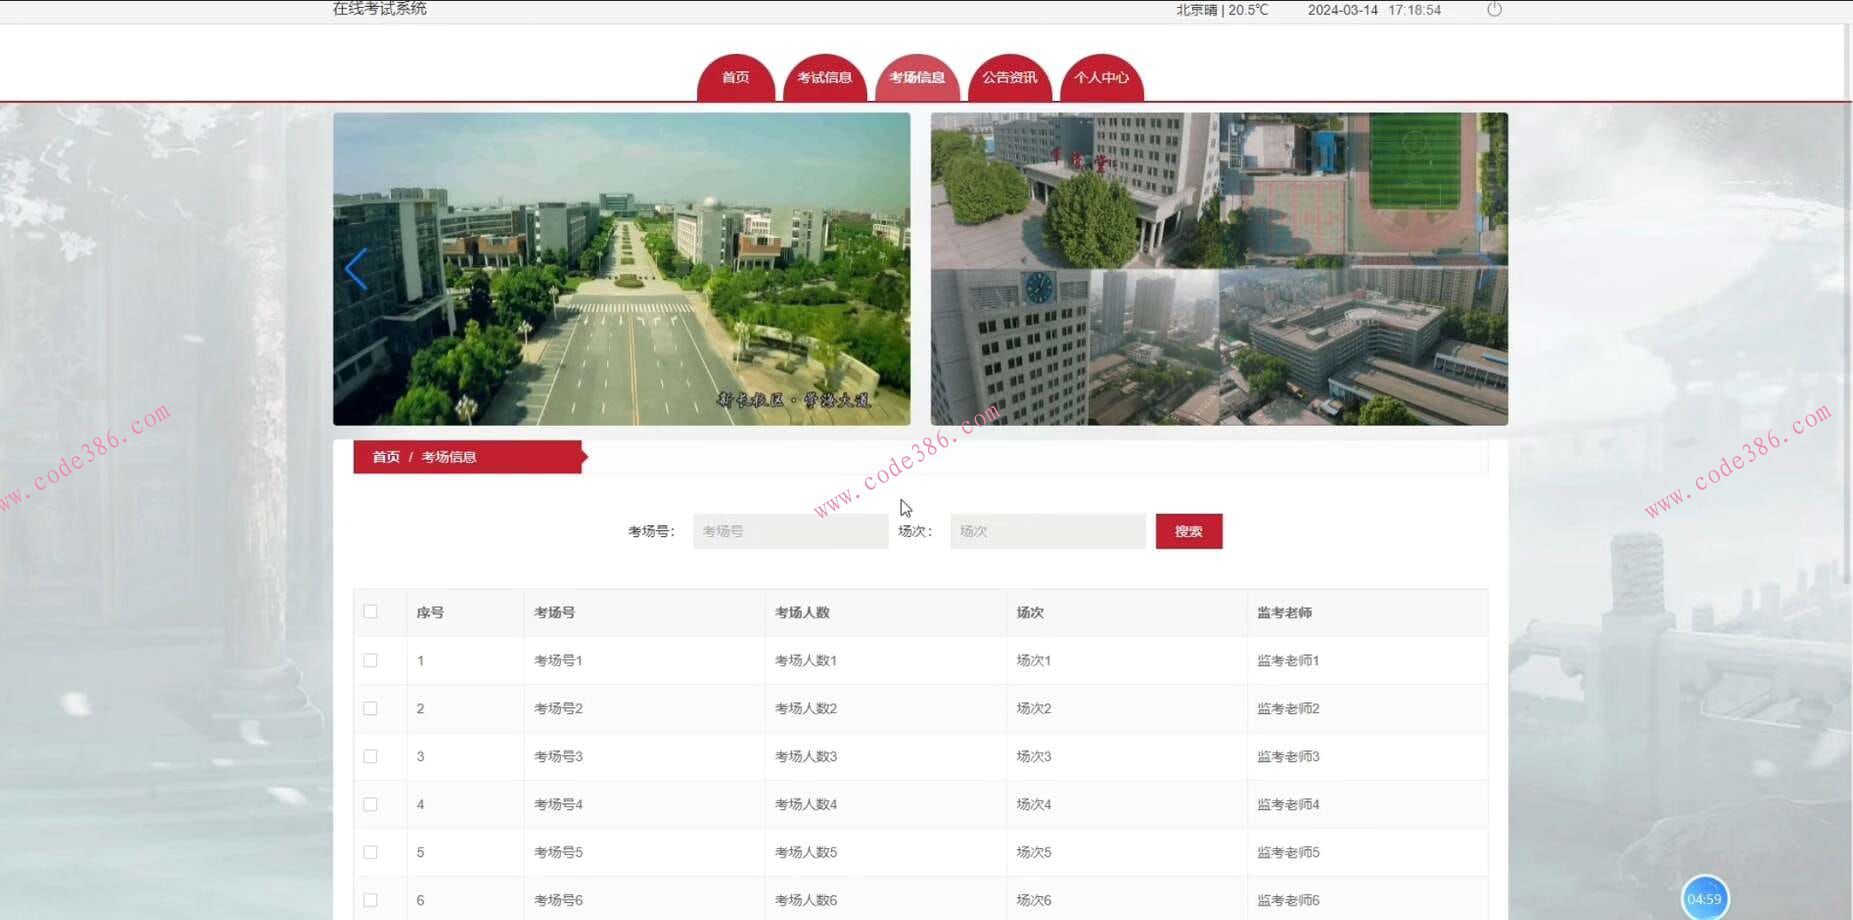
Task: Open the 公告资讯 tab
Action: click(1009, 79)
